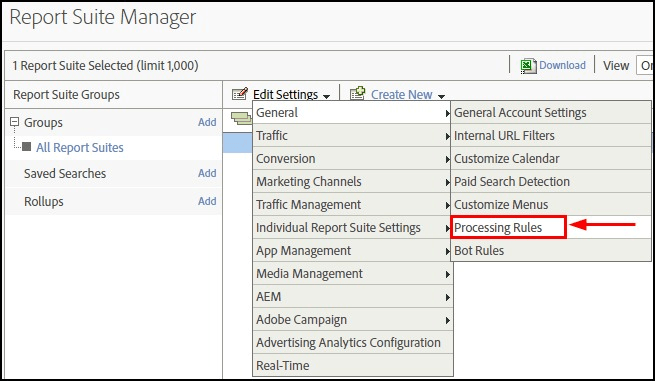Click the Download link
The height and width of the screenshot is (381, 655).
pyautogui.click(x=562, y=65)
